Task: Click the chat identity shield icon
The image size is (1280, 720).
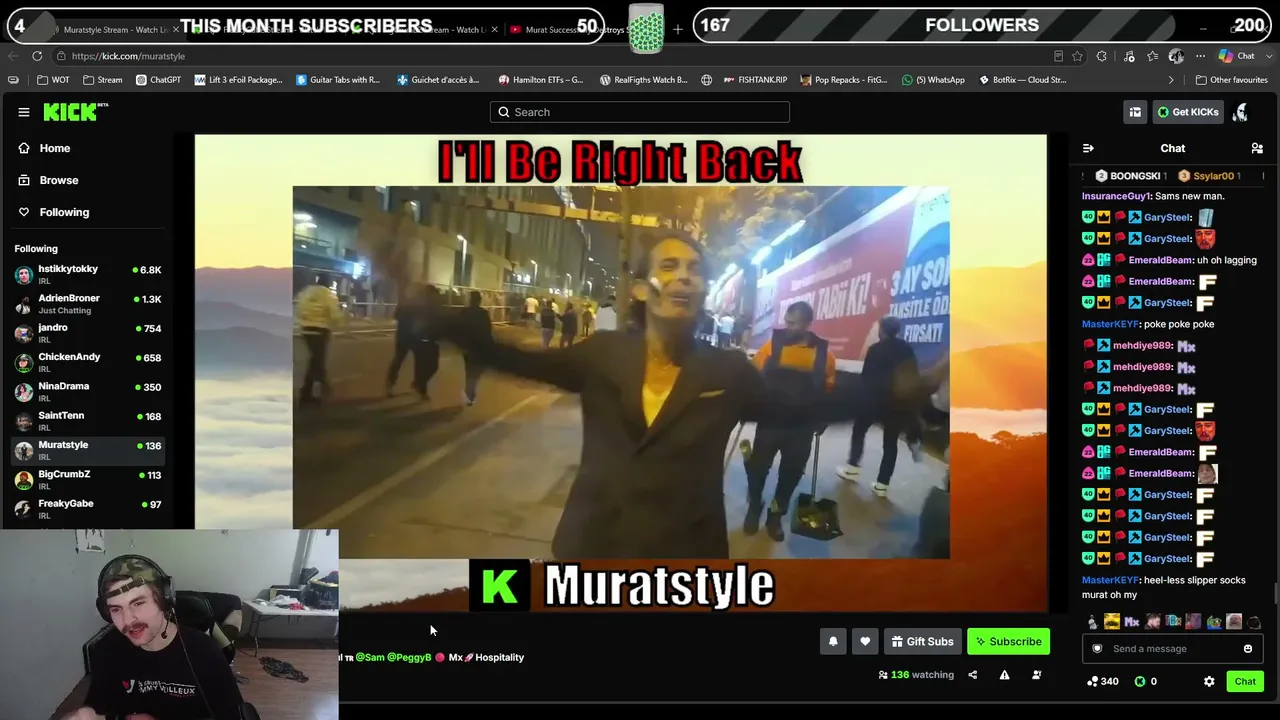Action: pyautogui.click(x=1097, y=649)
